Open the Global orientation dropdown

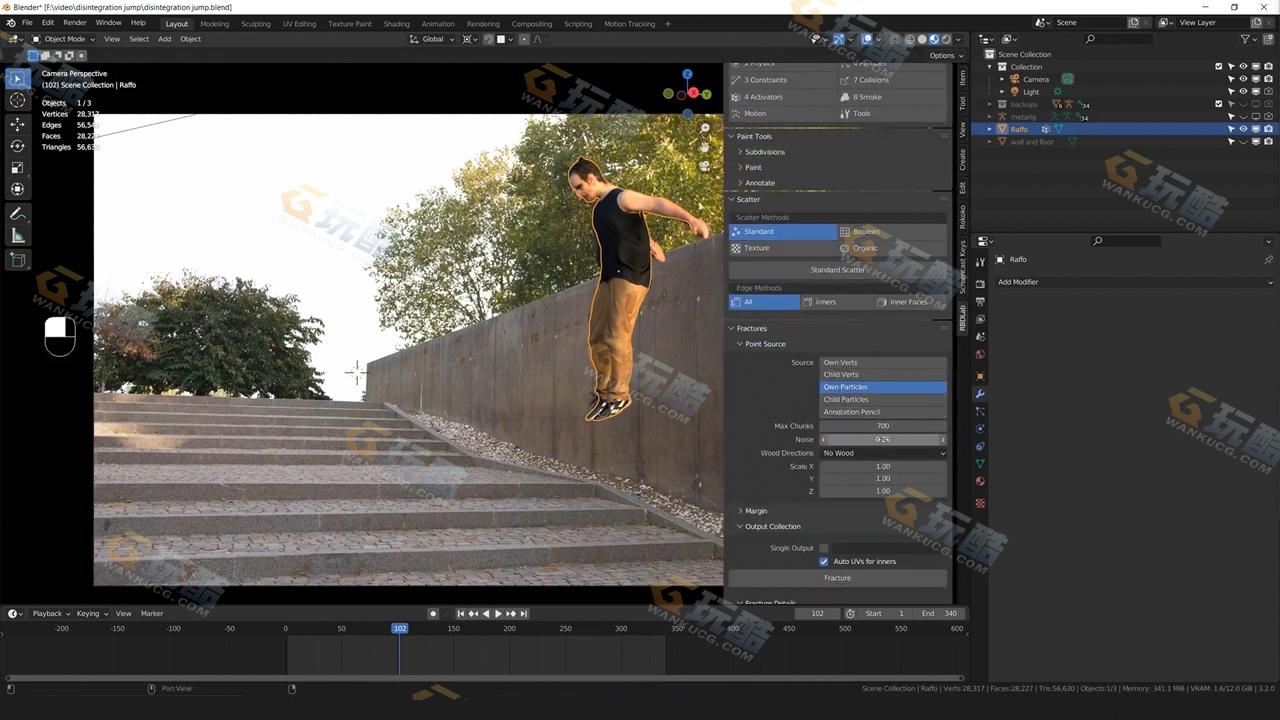(433, 39)
